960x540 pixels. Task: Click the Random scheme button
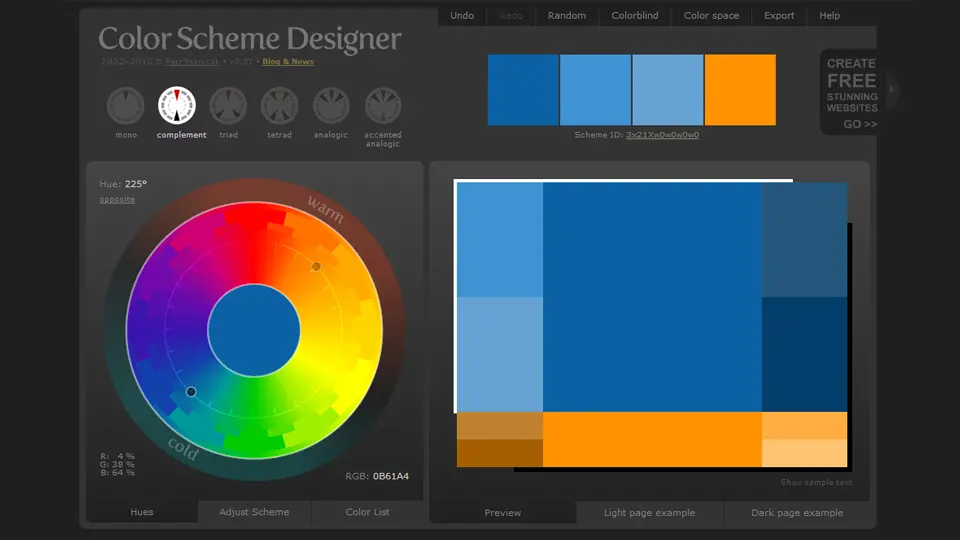point(567,16)
